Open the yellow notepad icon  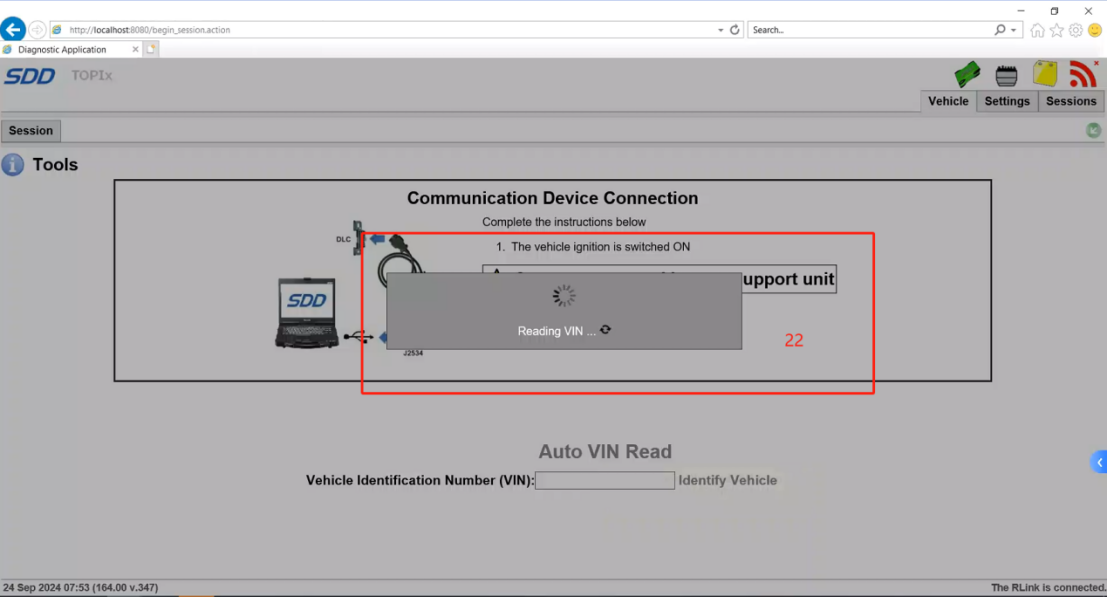click(x=1045, y=74)
